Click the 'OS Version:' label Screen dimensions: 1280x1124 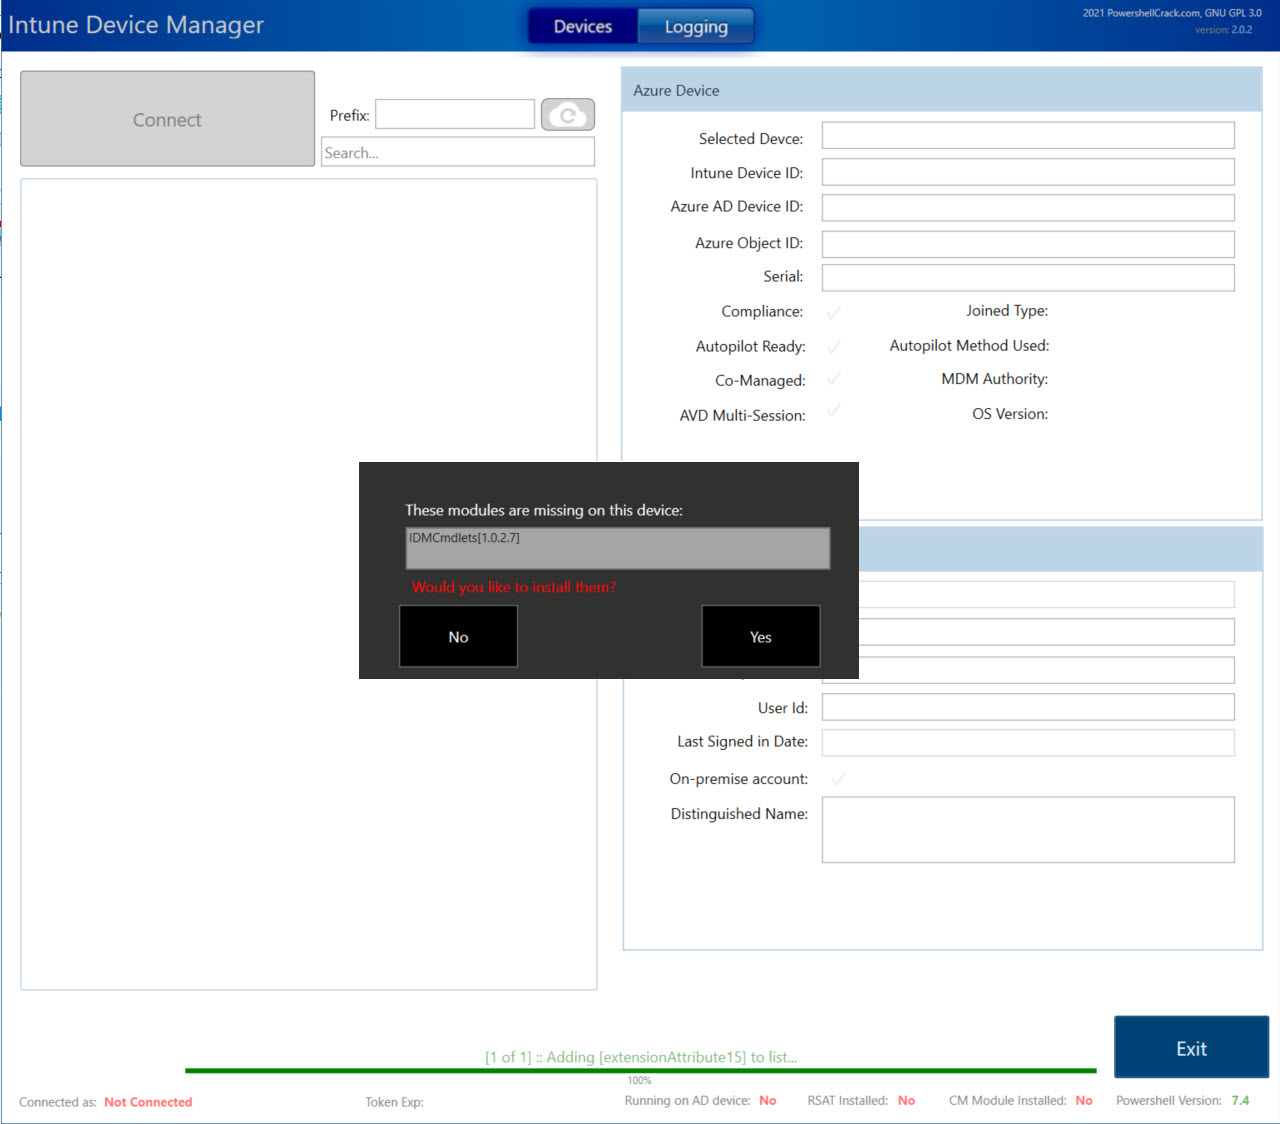click(x=1010, y=414)
